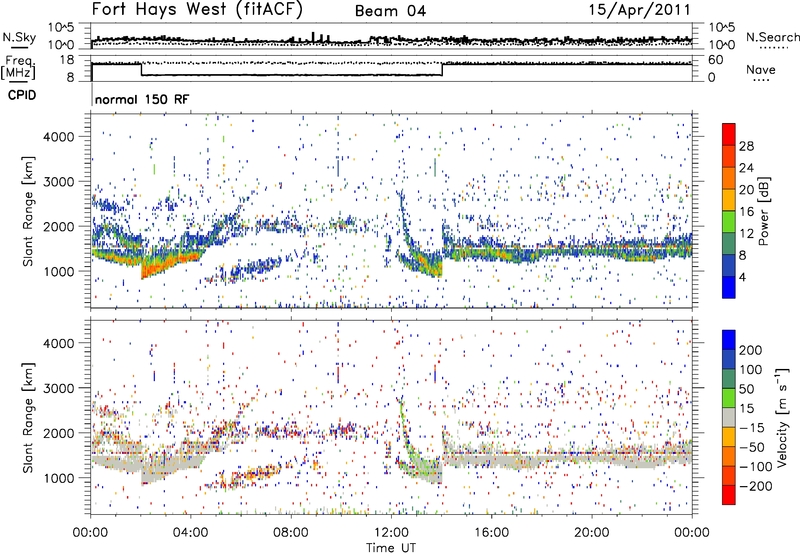The height and width of the screenshot is (554, 800).
Task: Click the 'Fort Hays West (fitACF)' plot title
Action: [197, 9]
